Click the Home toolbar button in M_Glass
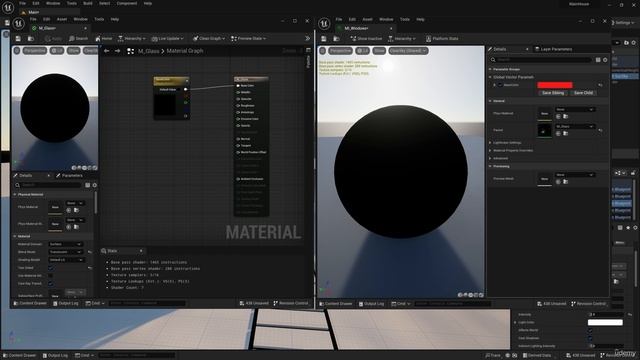 point(104,38)
